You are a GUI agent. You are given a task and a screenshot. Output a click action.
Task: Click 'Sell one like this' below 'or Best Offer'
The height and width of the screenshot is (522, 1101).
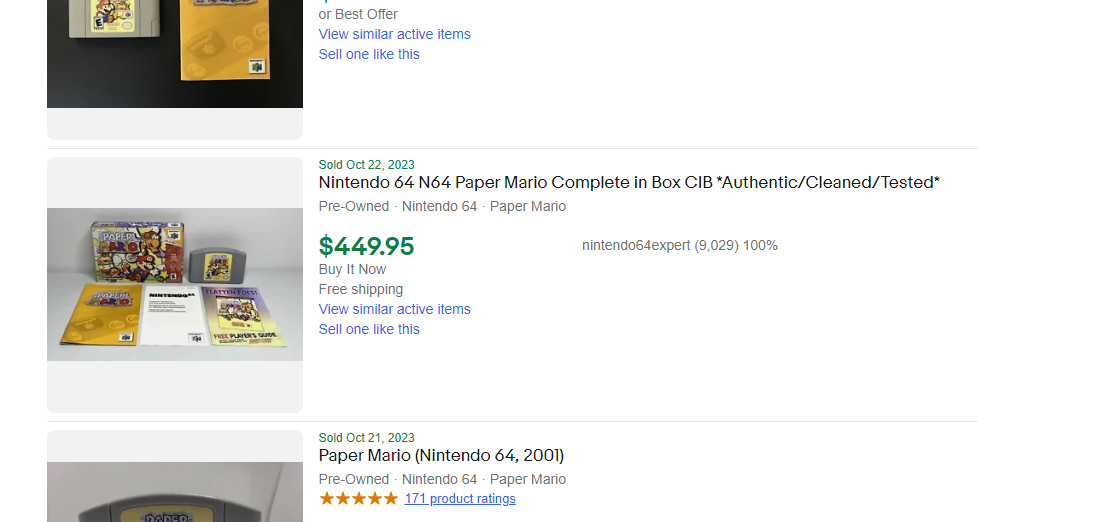(369, 54)
